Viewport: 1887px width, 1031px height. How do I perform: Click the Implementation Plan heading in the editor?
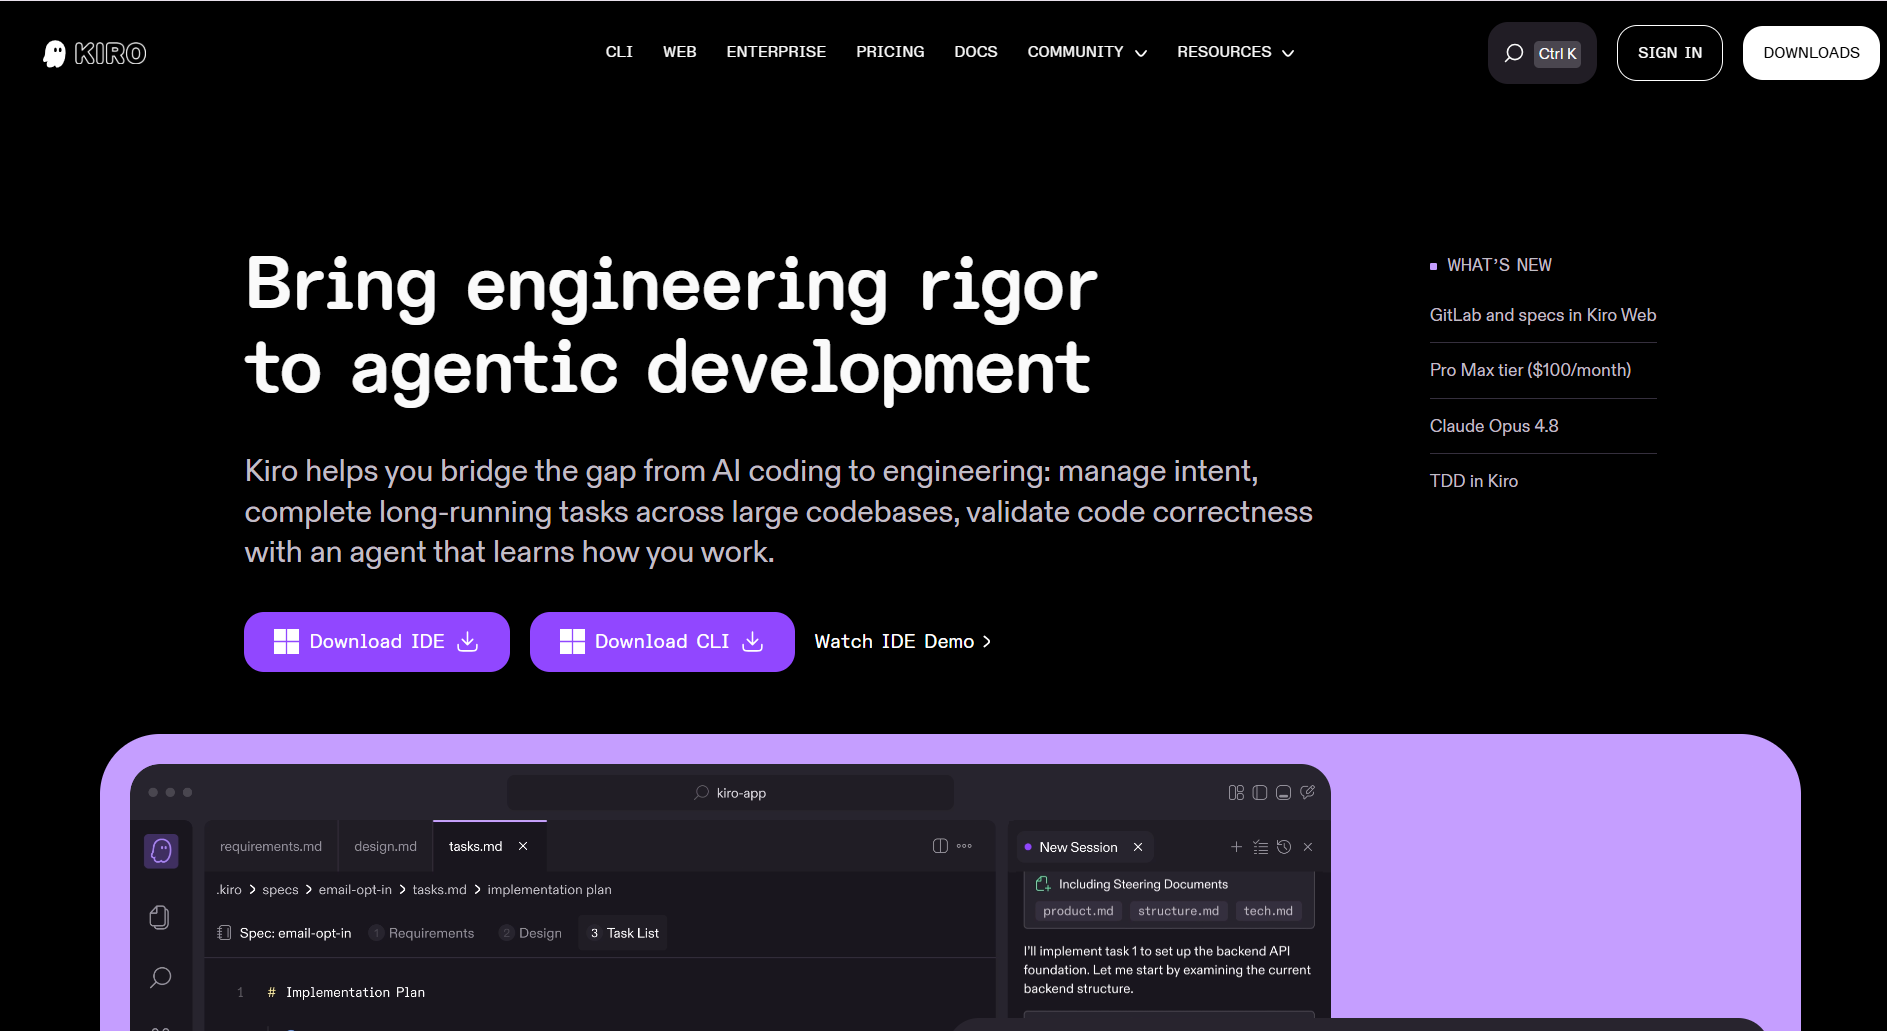[355, 993]
